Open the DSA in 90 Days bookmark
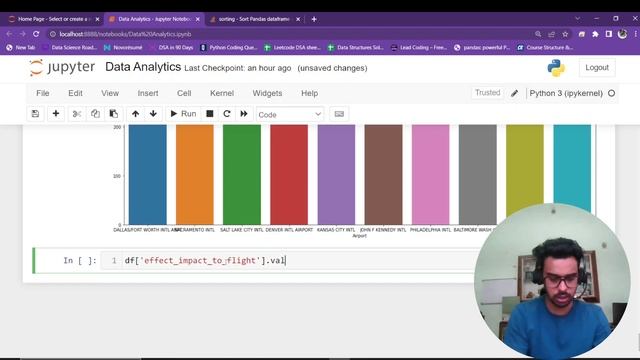The image size is (640, 360). point(171,47)
